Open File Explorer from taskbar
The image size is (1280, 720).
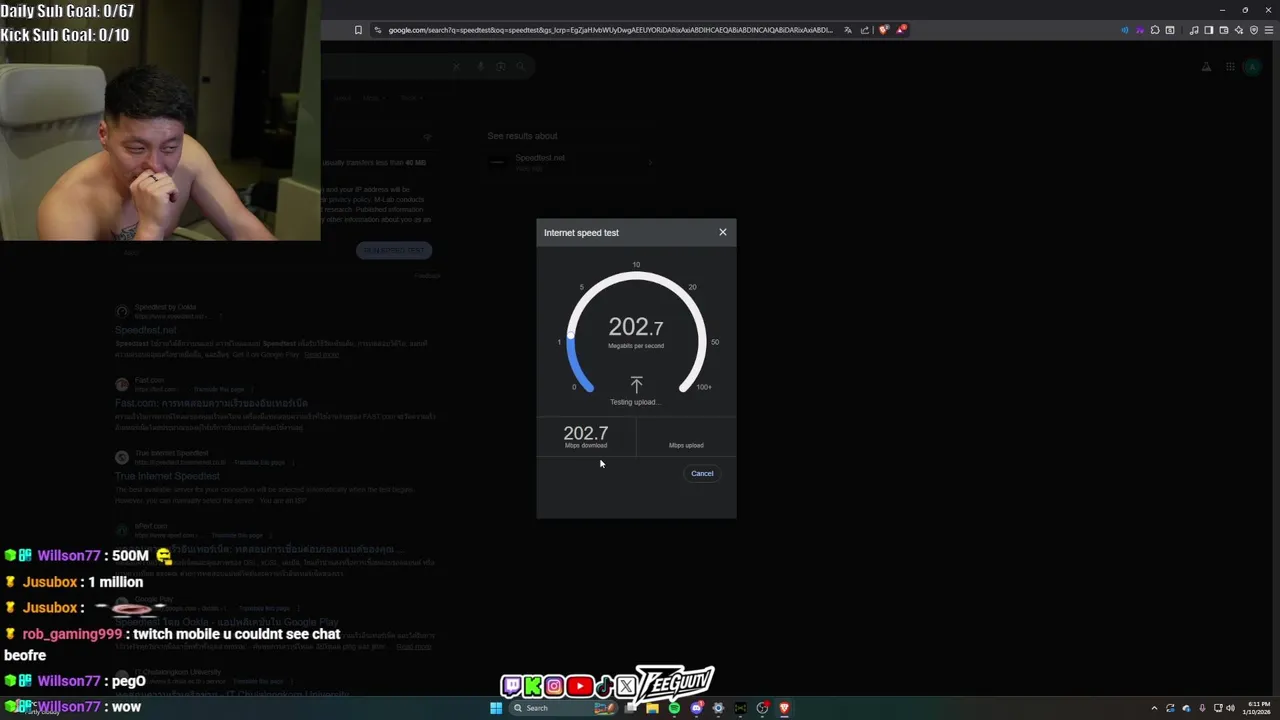[x=652, y=708]
